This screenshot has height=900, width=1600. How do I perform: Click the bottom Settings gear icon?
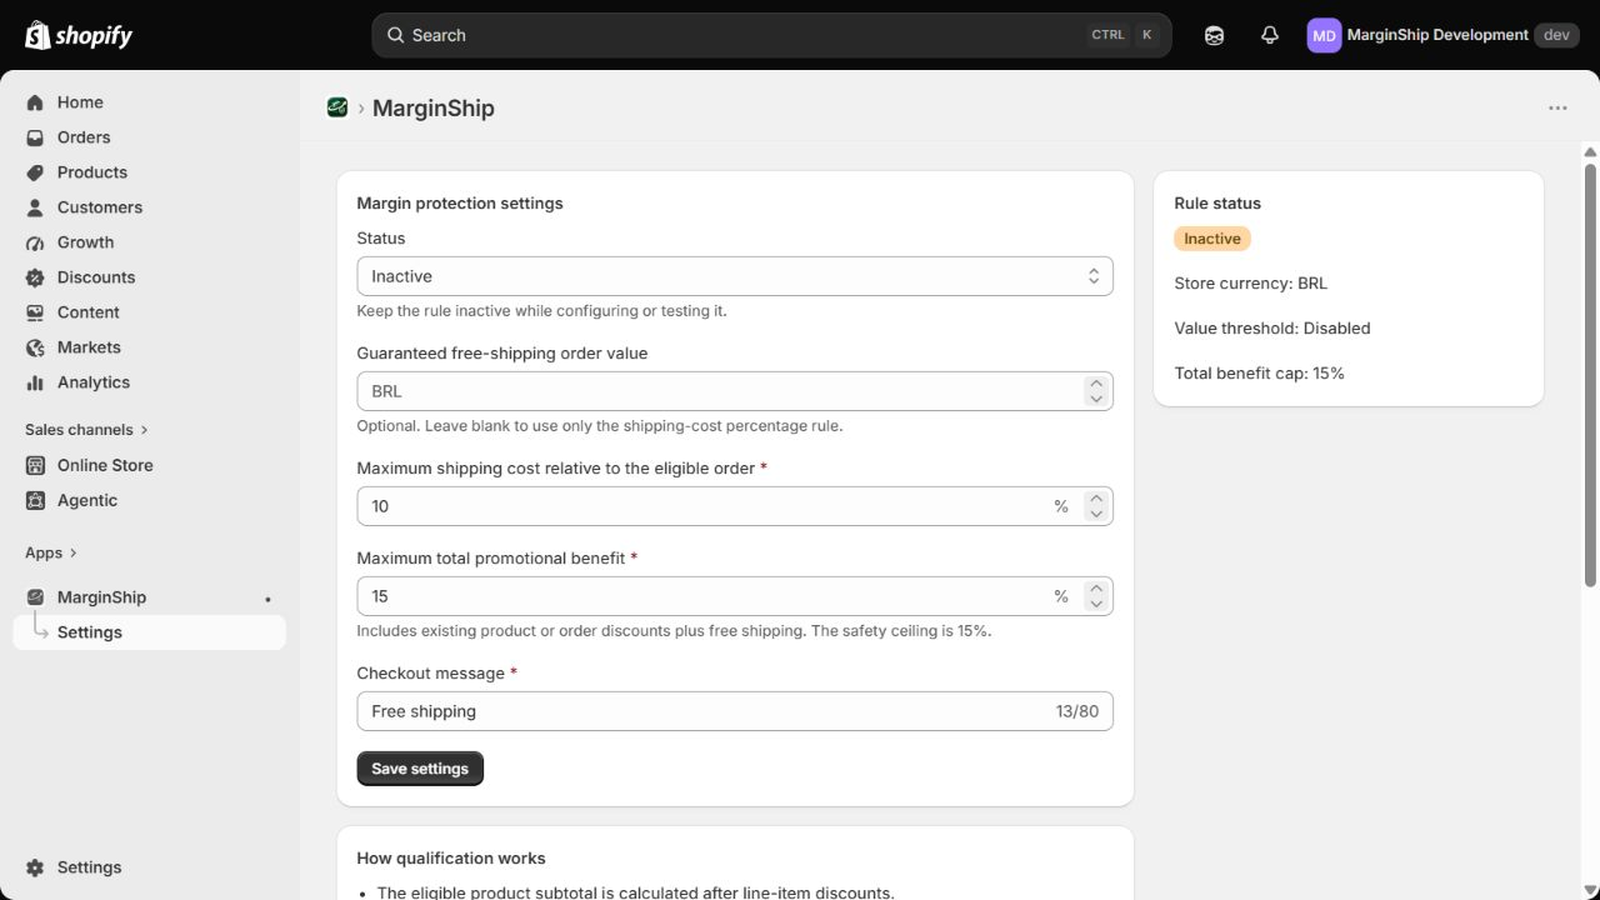35,867
